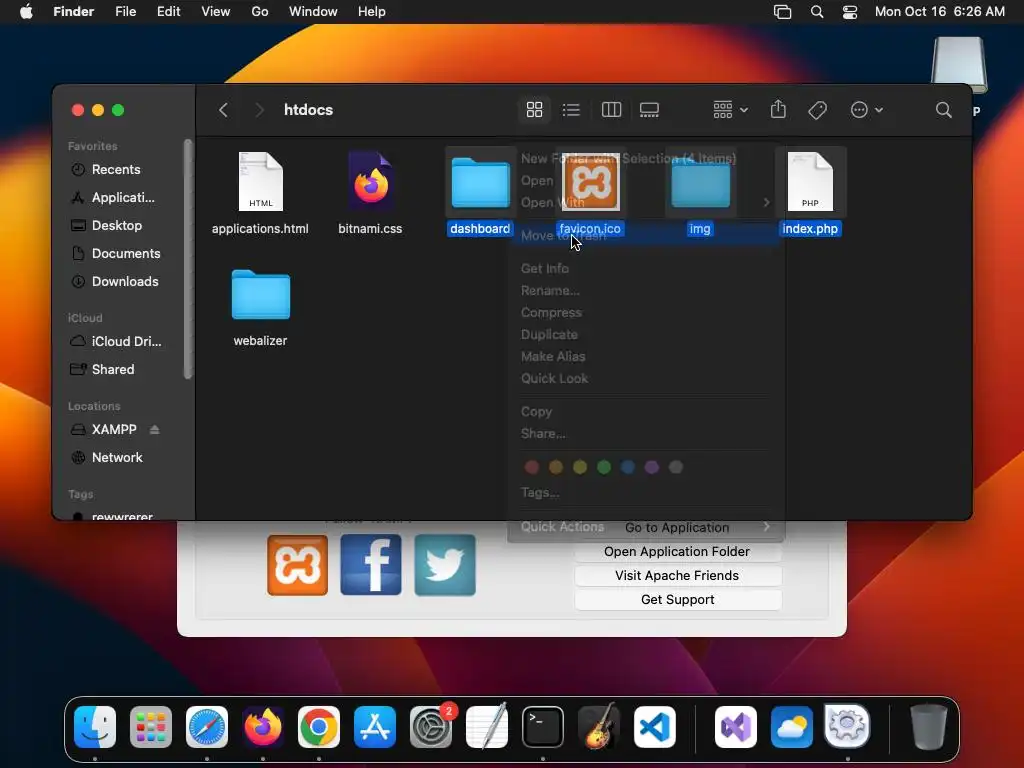The width and height of the screenshot is (1024, 768).
Task: Open Spotlight search in menu bar
Action: coord(816,12)
